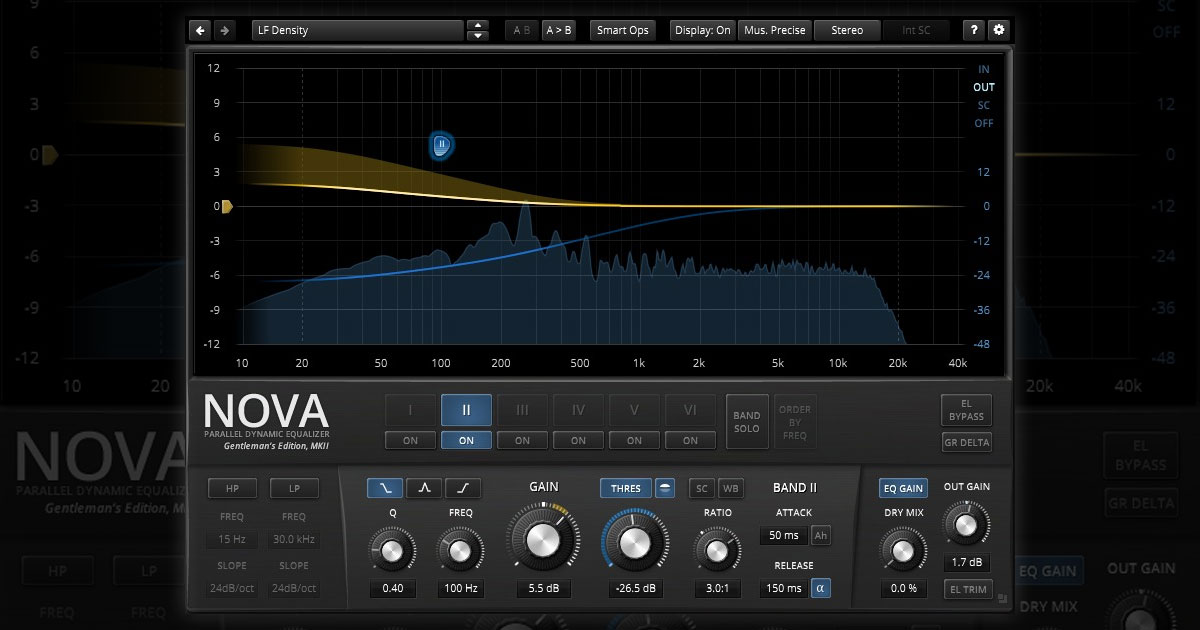Click the large GAIN knob
This screenshot has width=1200, height=630.
[x=543, y=540]
